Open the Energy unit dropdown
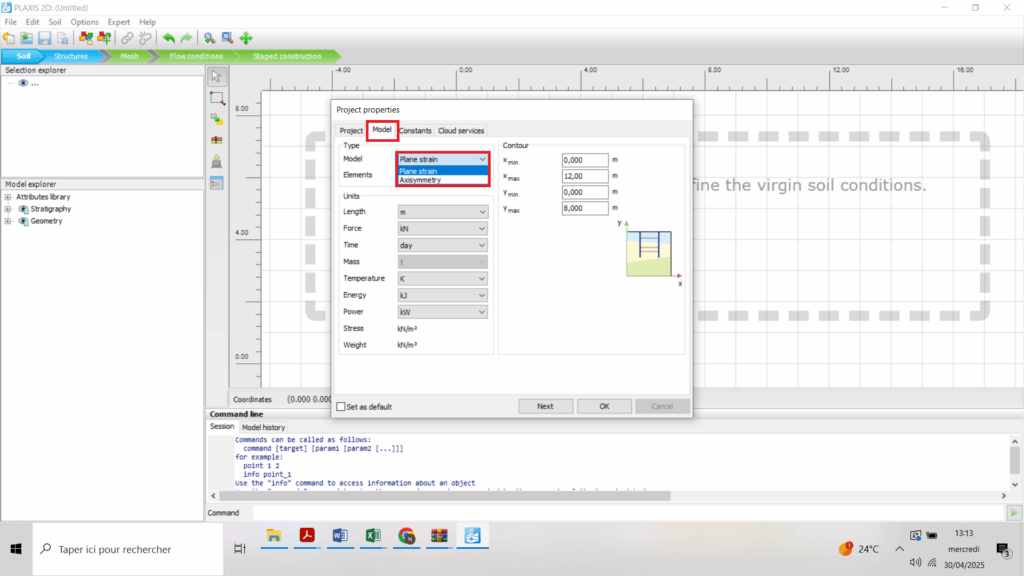This screenshot has height=576, width=1024. tap(442, 295)
